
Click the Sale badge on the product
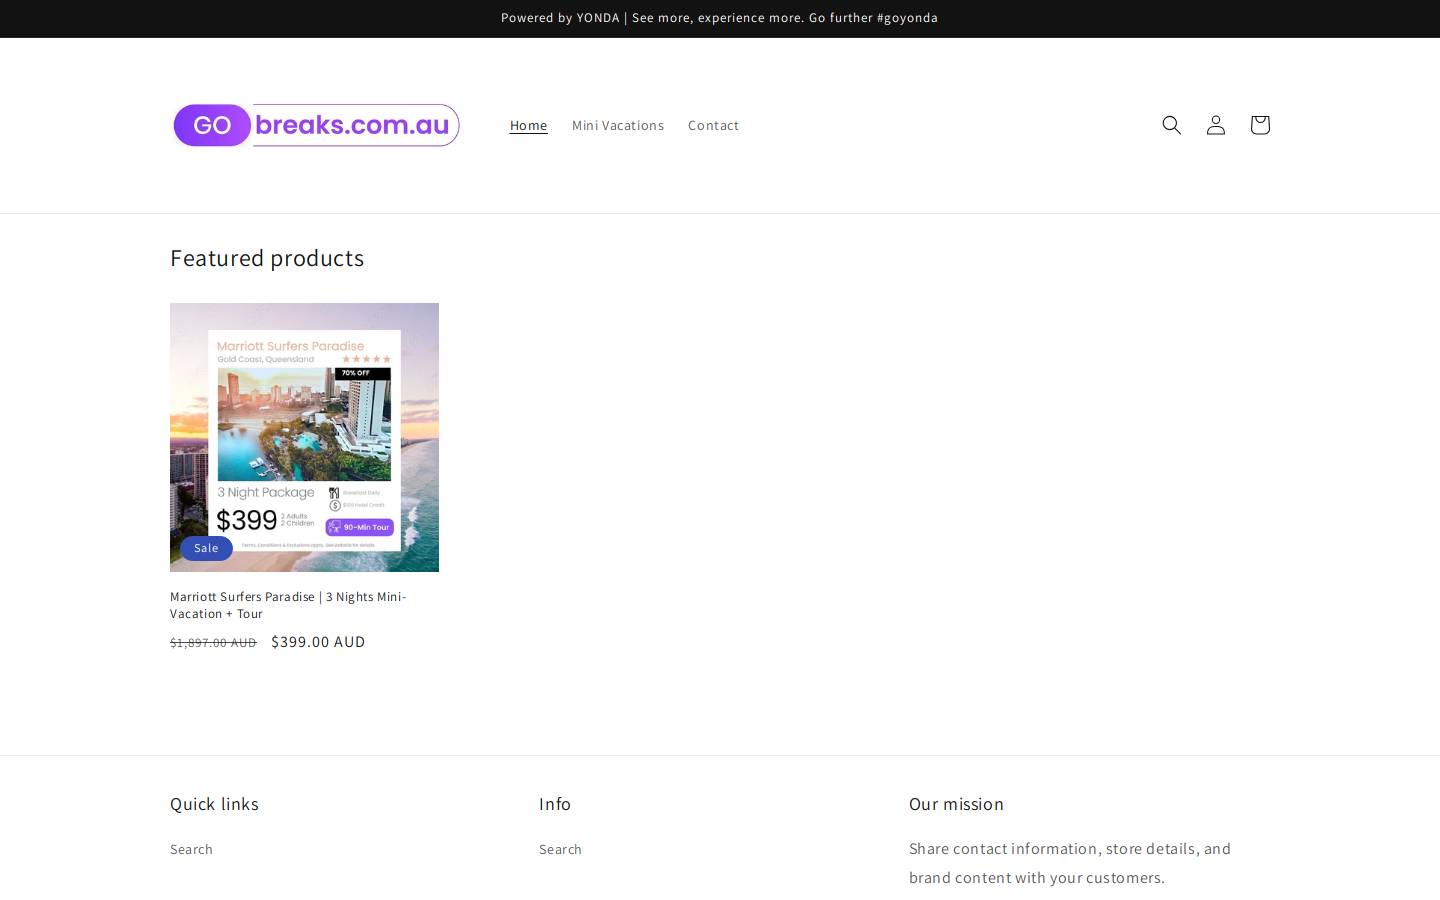coord(206,548)
